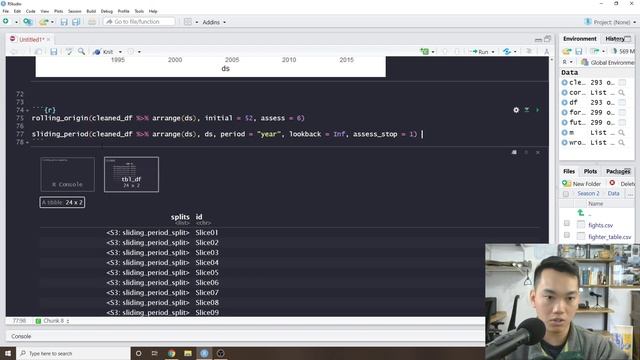Viewport: 640px width, 360px height.
Task: Save the document from the editor toolbar
Action: [x=53, y=52]
